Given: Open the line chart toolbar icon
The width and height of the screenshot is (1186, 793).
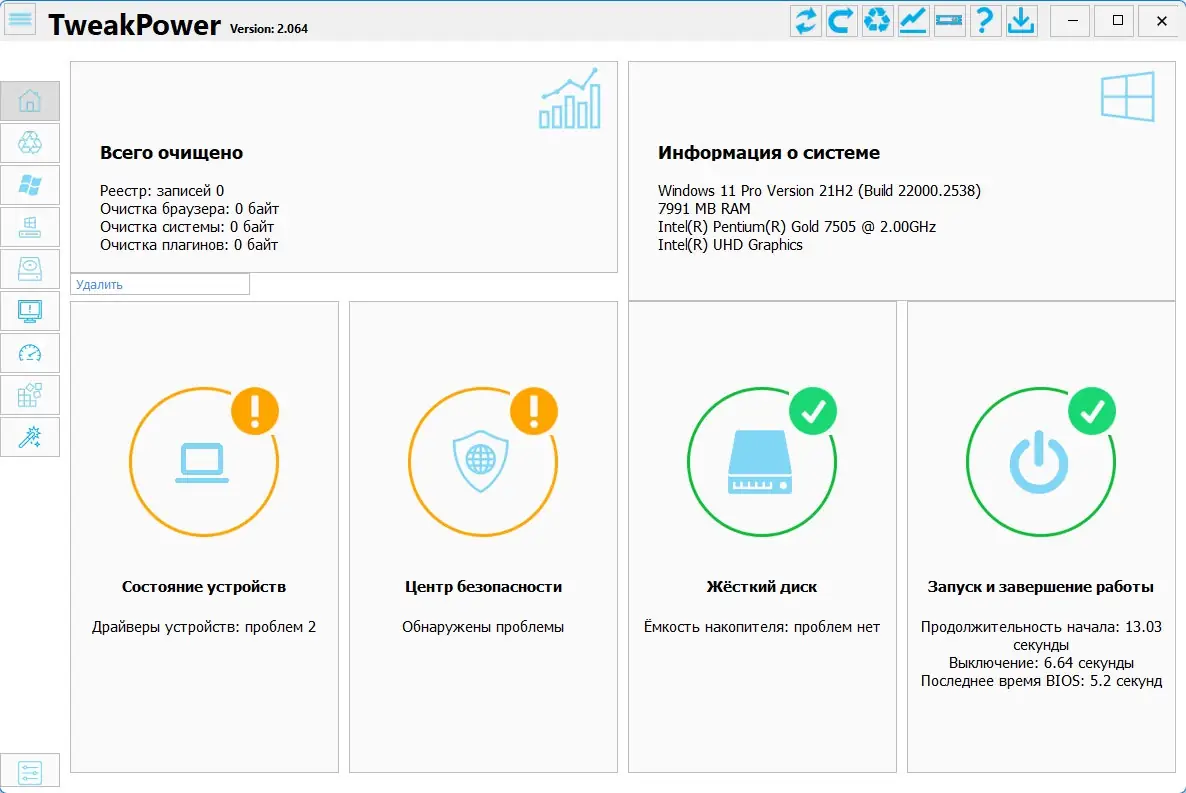Looking at the screenshot, I should 913,20.
